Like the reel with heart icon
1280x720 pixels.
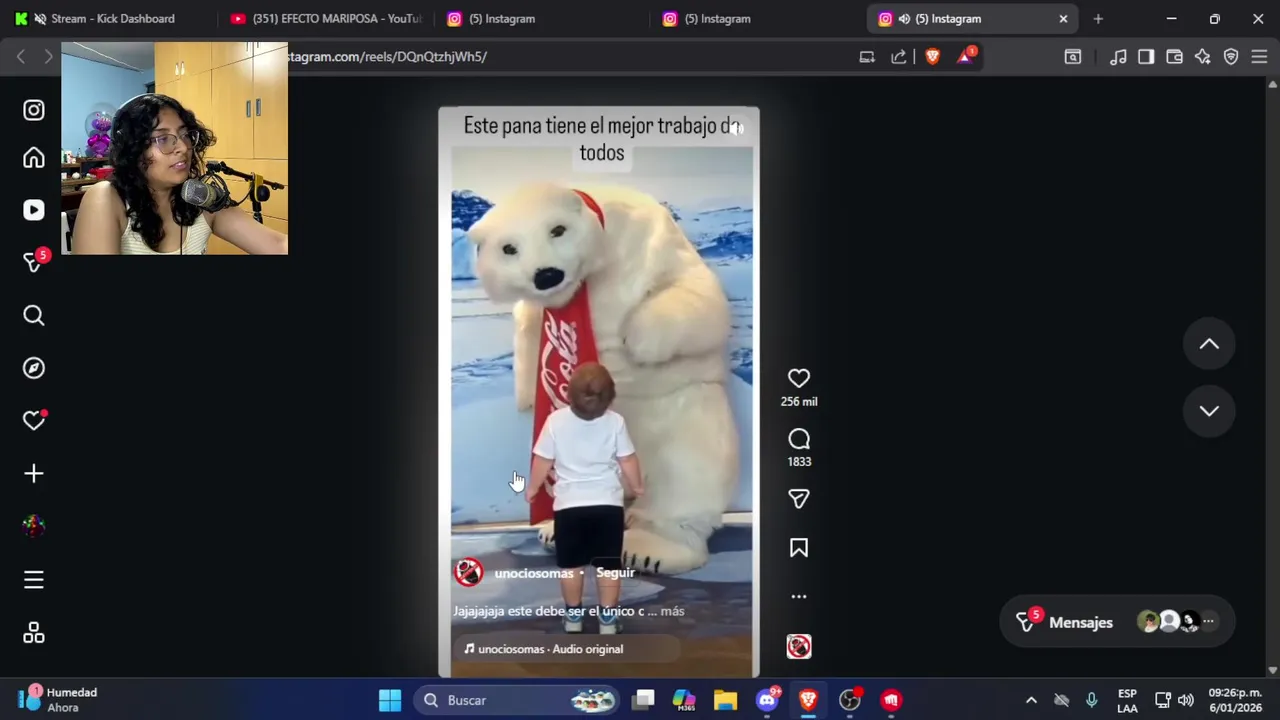tap(798, 378)
